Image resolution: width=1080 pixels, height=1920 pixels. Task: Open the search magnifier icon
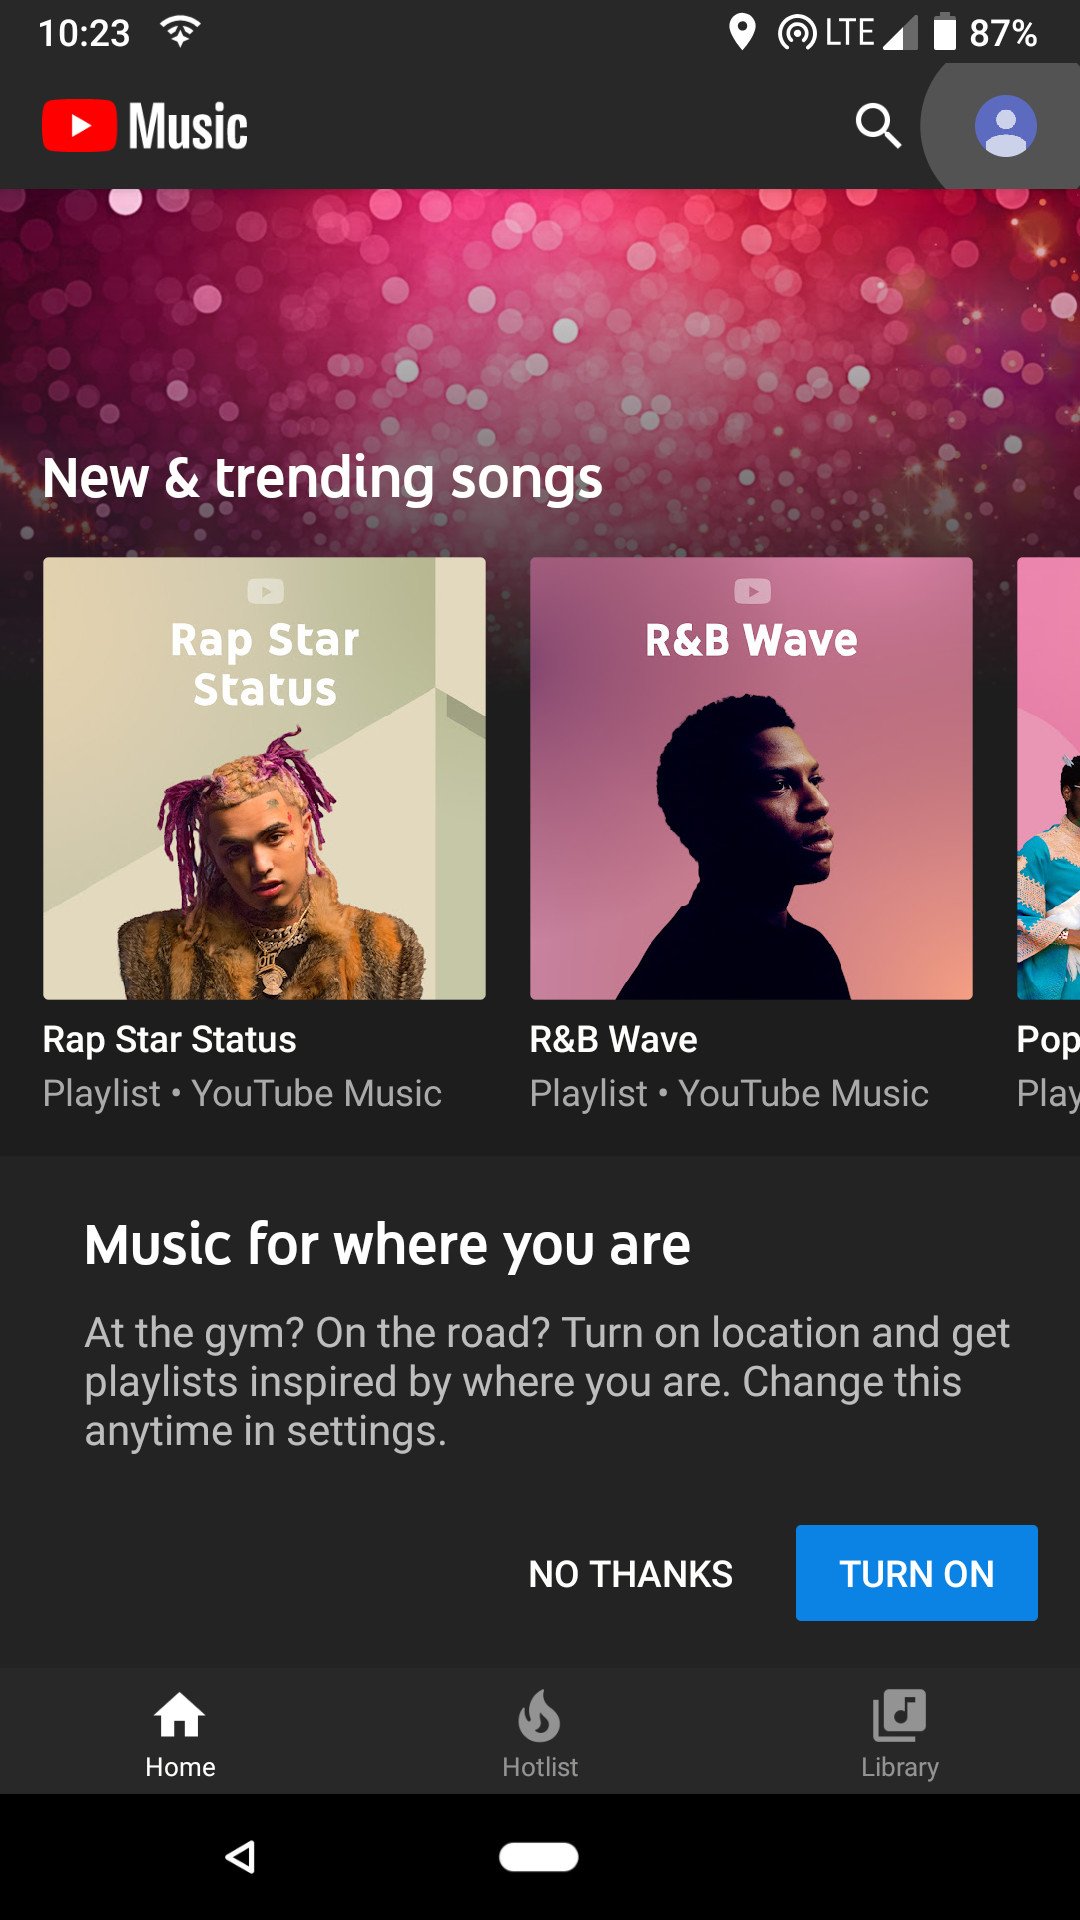tap(878, 126)
